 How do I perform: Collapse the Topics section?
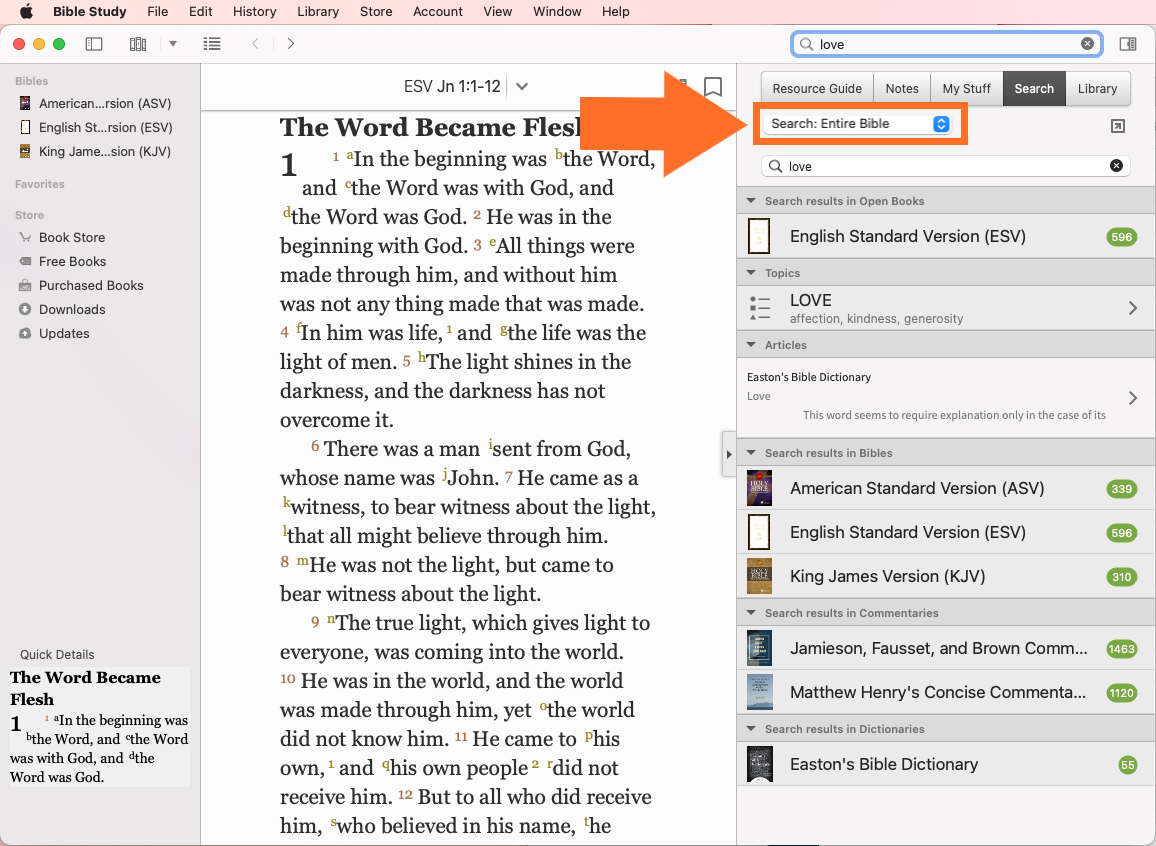(x=751, y=273)
